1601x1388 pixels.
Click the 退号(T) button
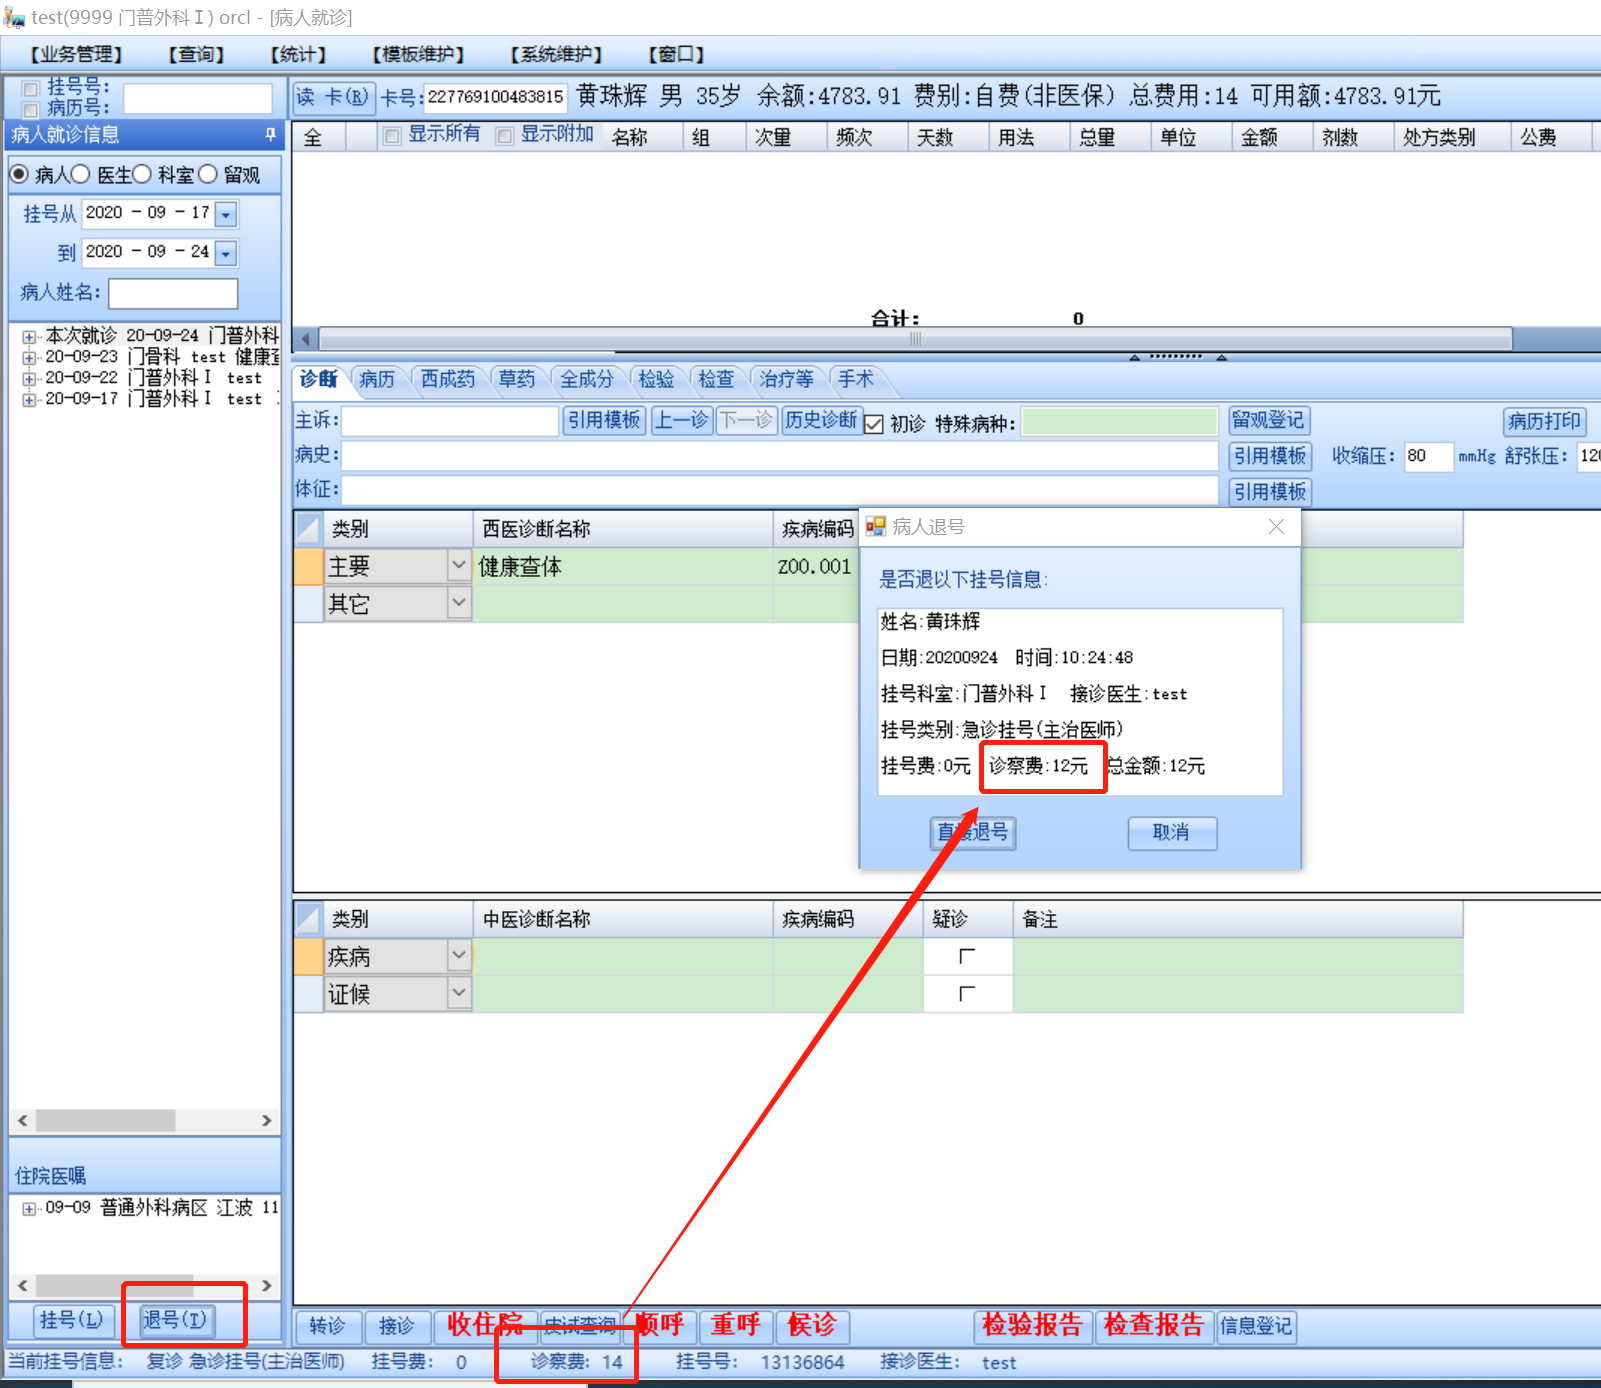pos(175,1320)
